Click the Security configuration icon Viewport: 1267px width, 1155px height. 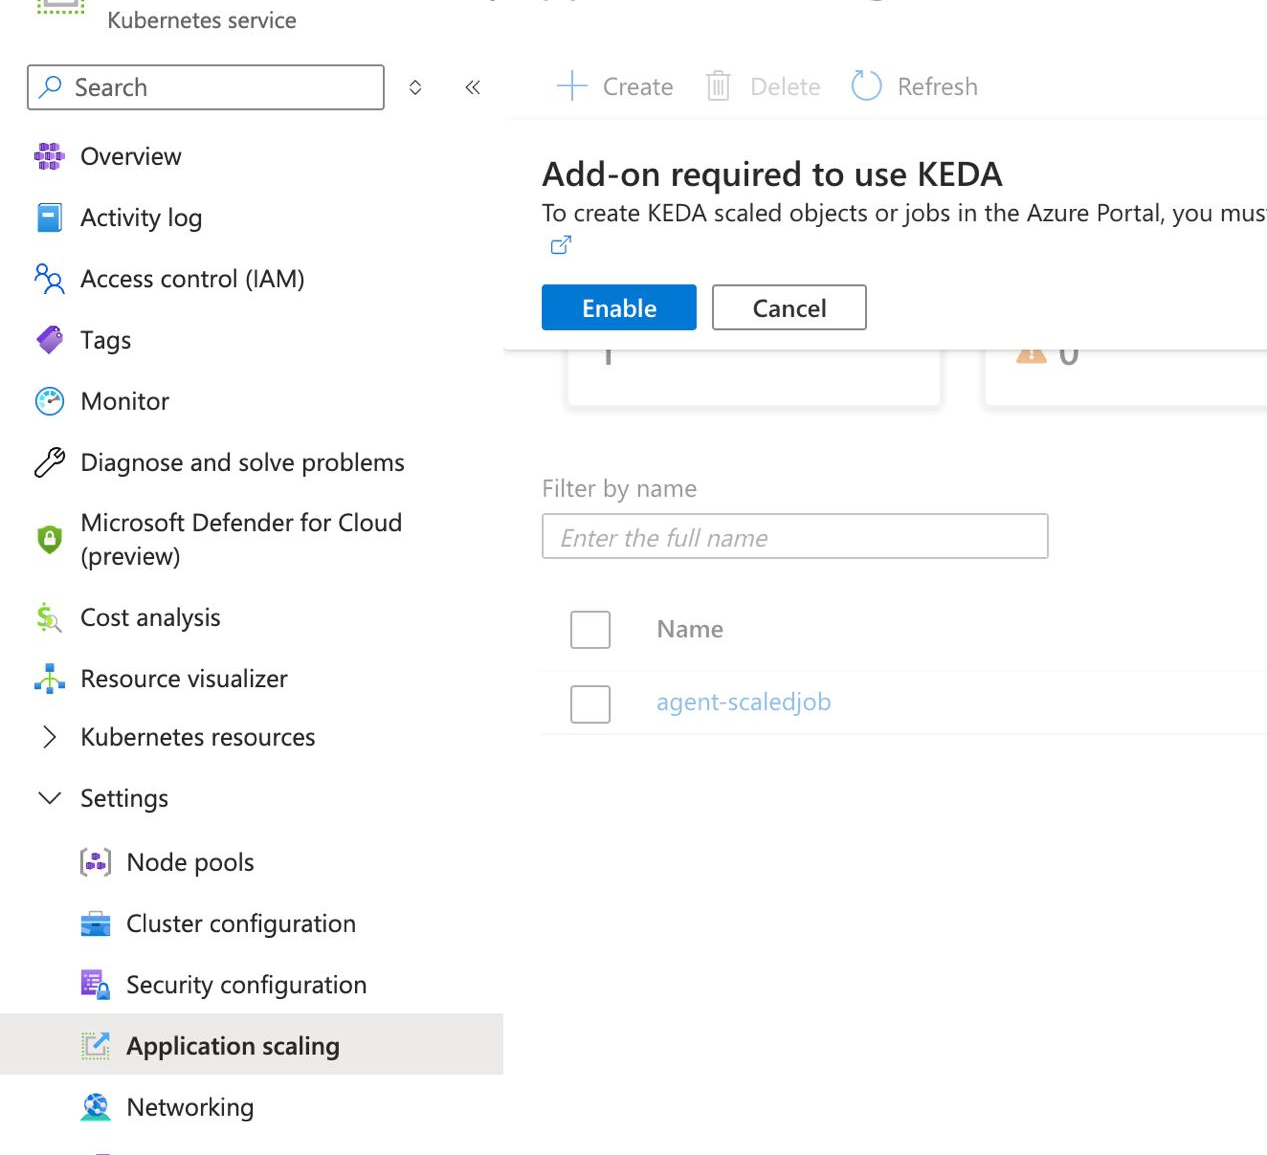(95, 985)
